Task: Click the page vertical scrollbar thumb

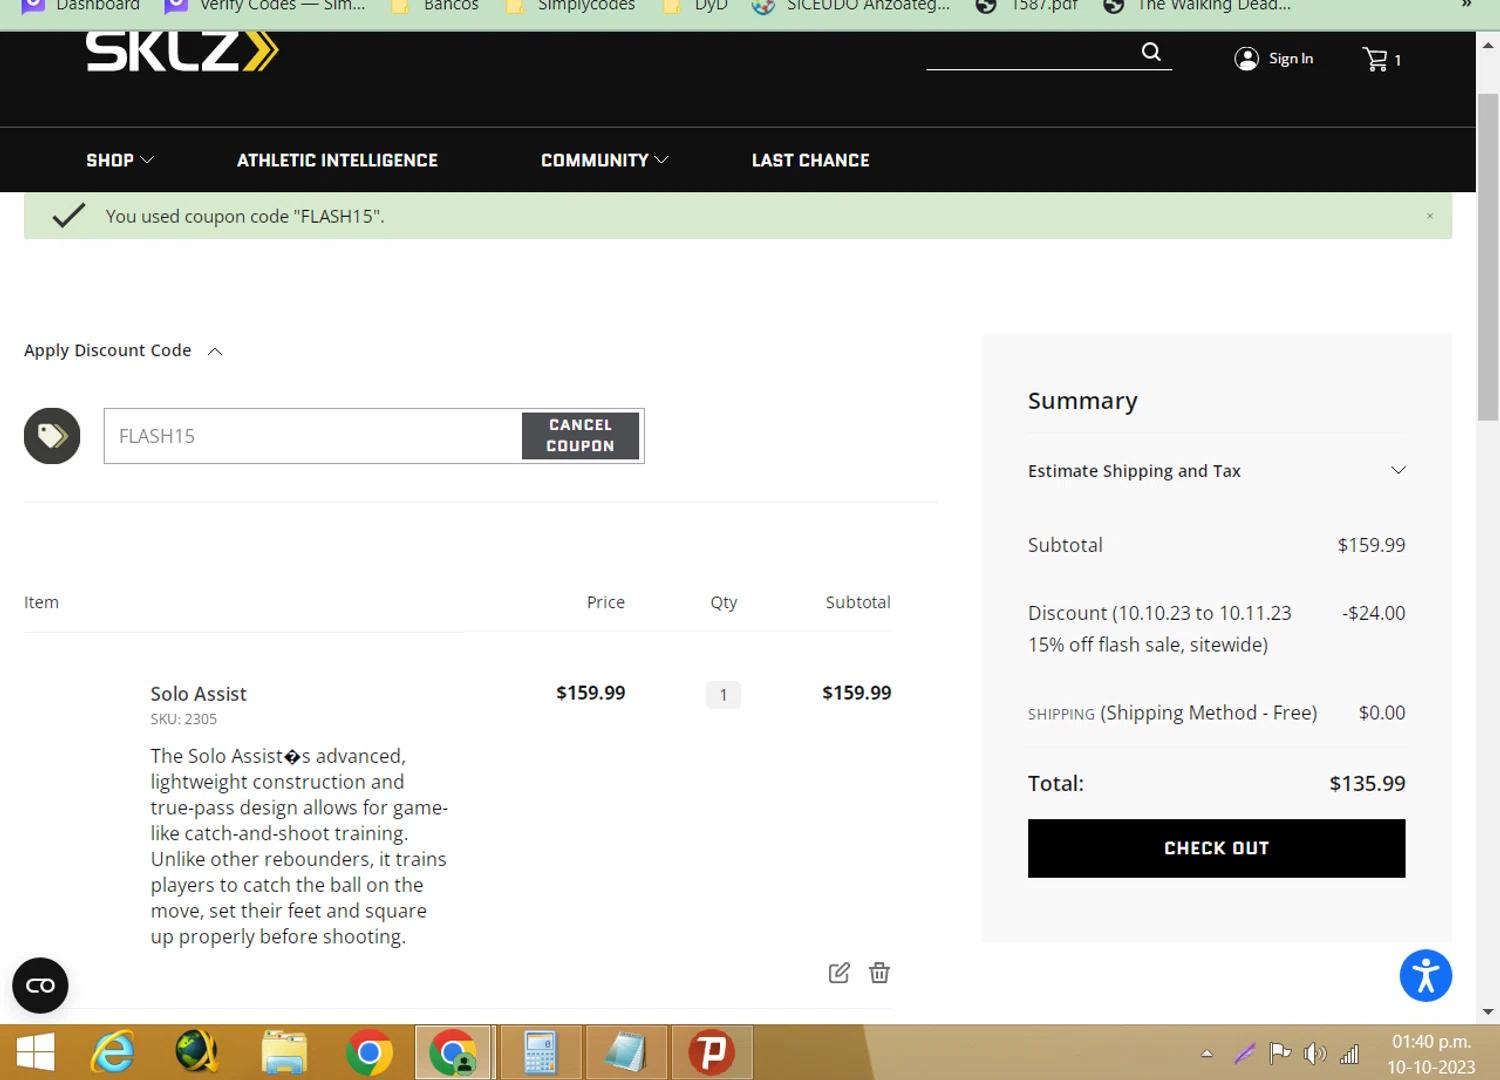Action: (1488, 257)
